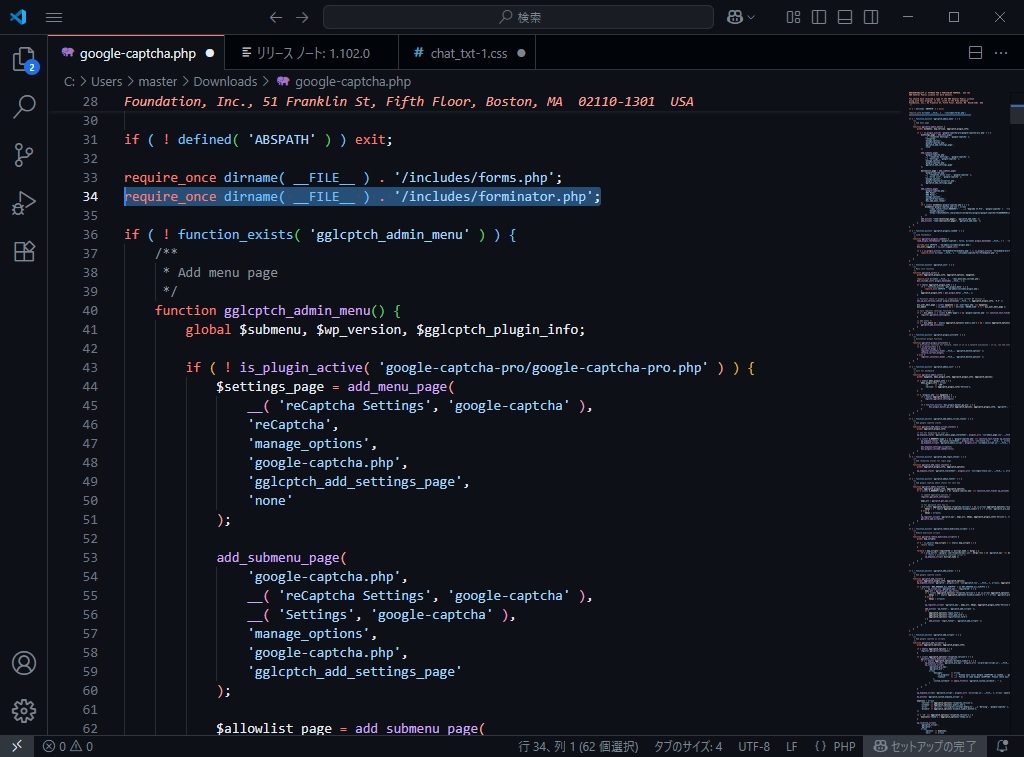Switch to the release notes 1.102.0 tab

click(312, 53)
